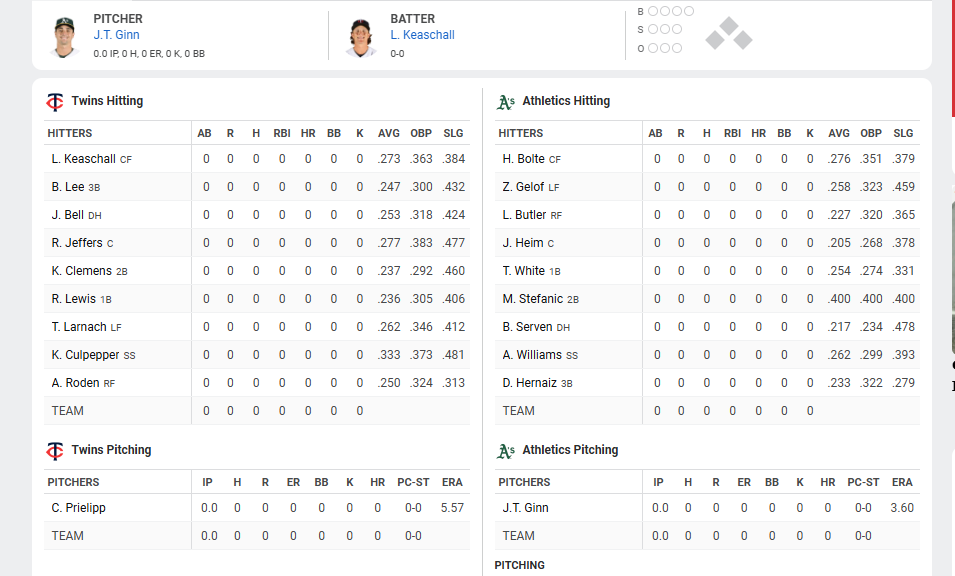
Task: Click the SLG column header in Athletics Hitting
Action: 903,133
